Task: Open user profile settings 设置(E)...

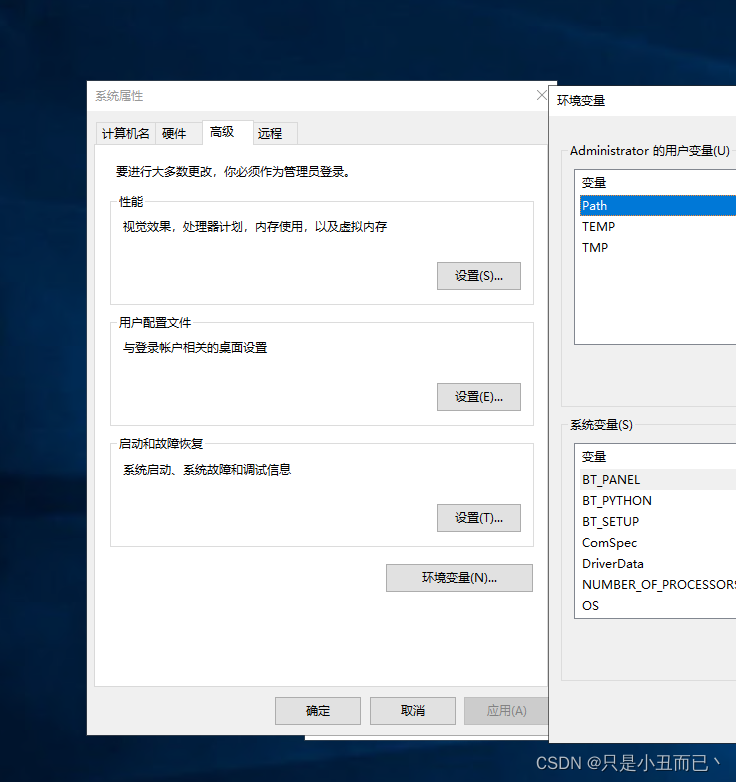Action: click(x=479, y=397)
